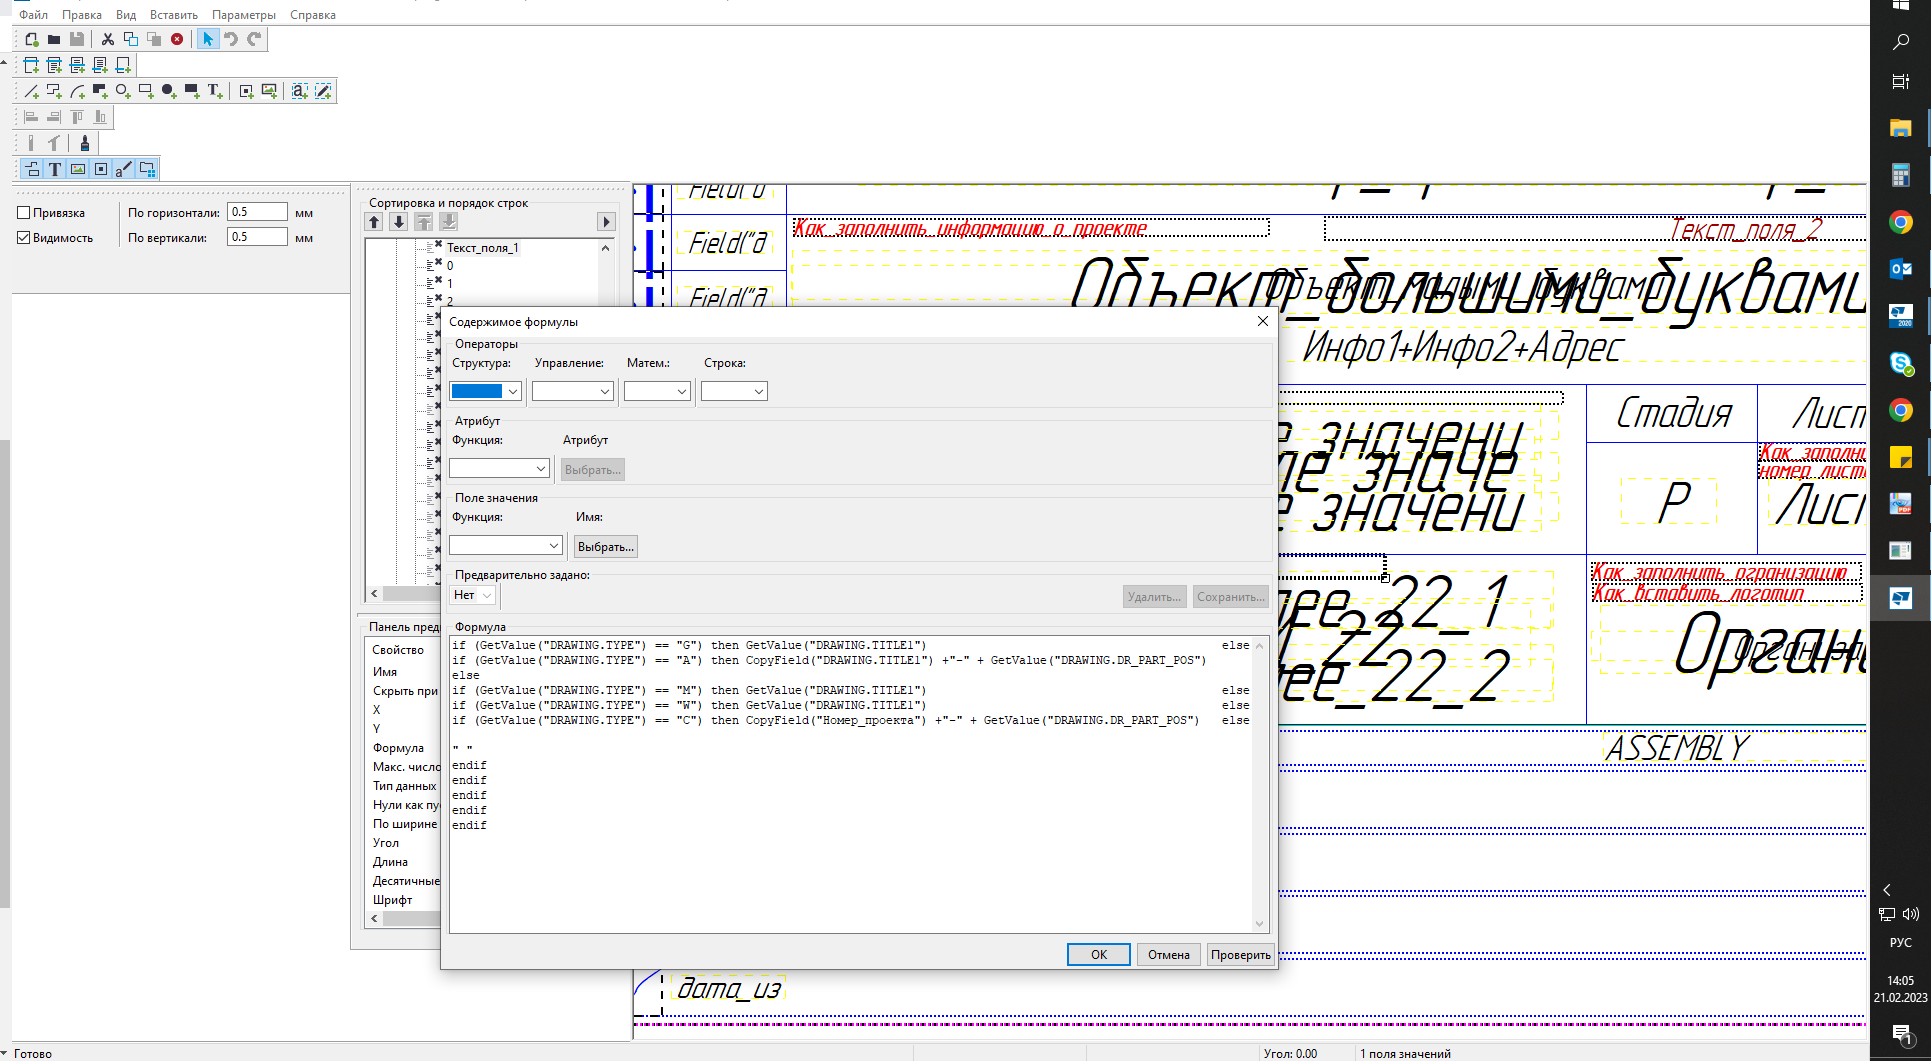Click the cut (scissors) toolbar icon
1931x1061 pixels.
tap(108, 39)
